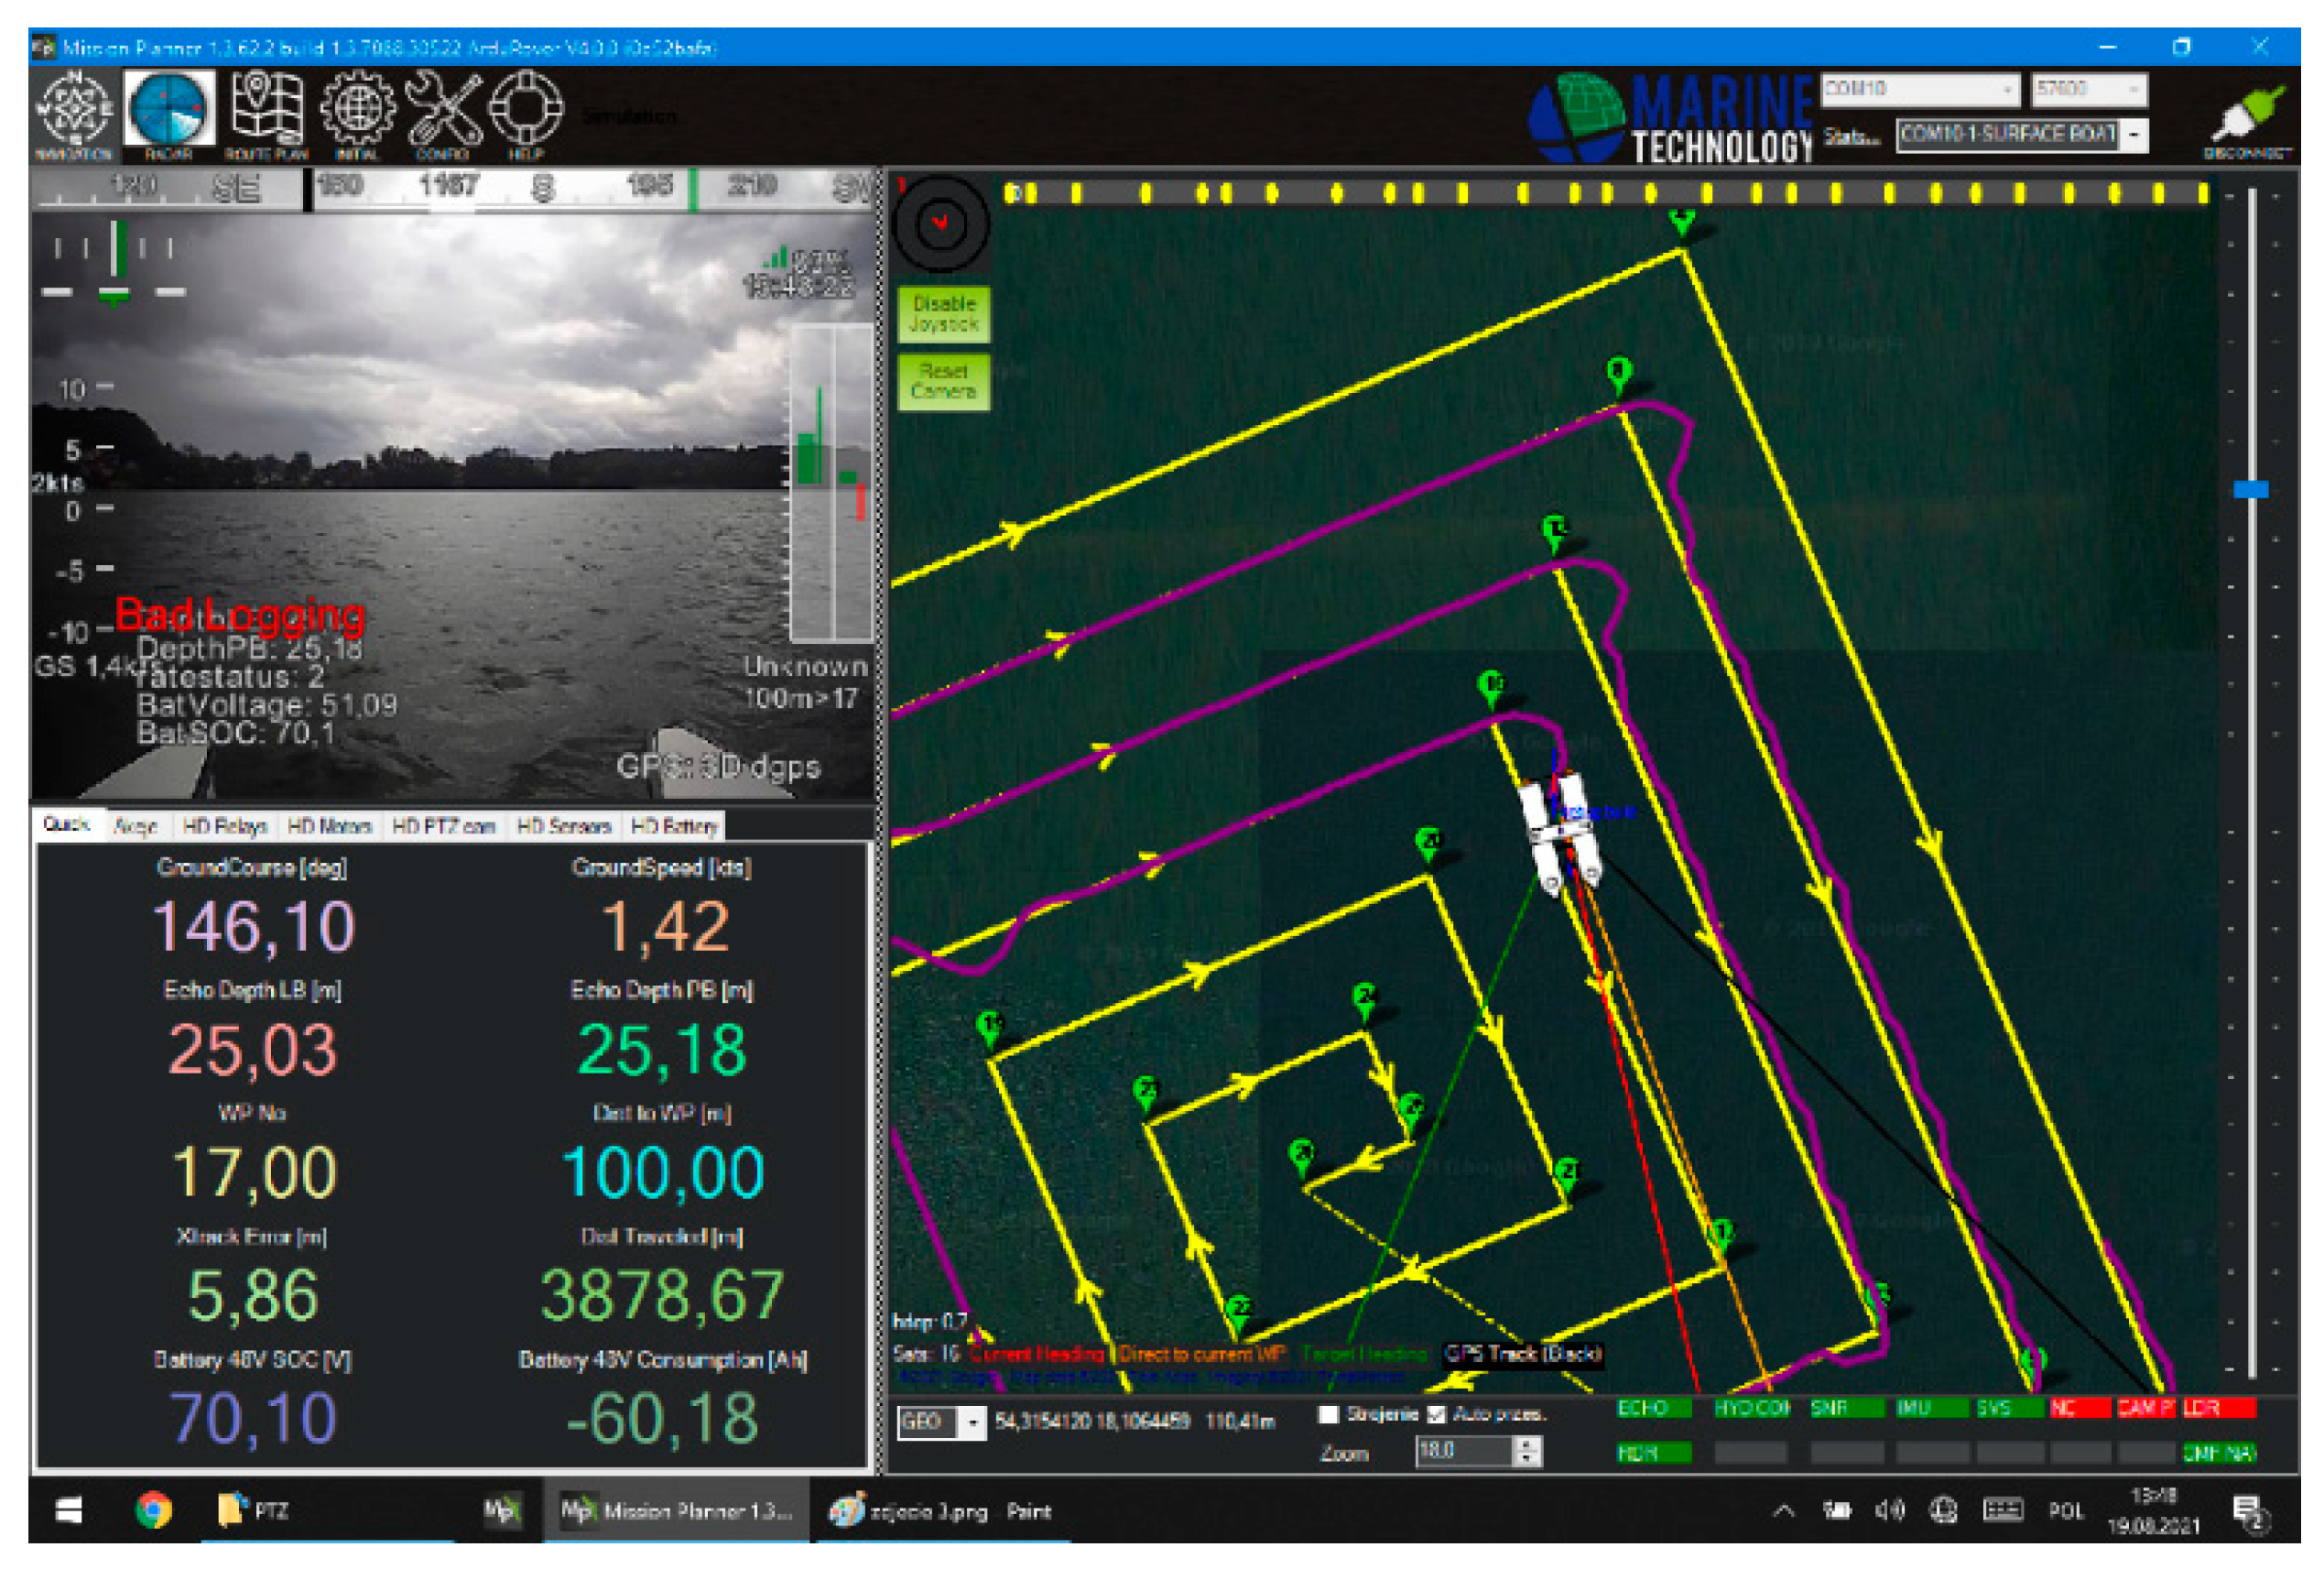This screenshot has height=1569, width=2324.
Task: Toggle the Strojenie checkbox
Action: [x=1329, y=1414]
